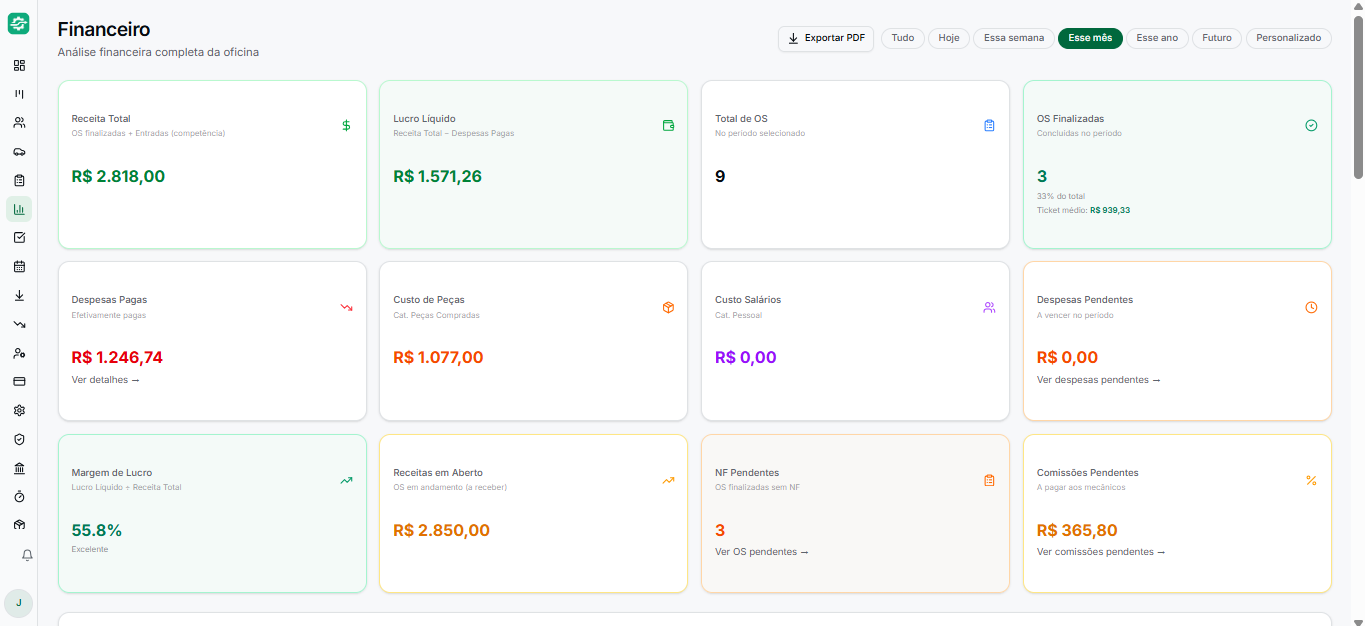Open the clients (people) icon in sidebar

tap(19, 123)
